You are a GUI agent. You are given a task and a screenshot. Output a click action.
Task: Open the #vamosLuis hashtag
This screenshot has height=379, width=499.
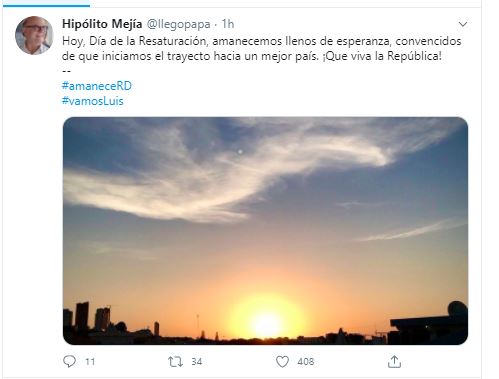pyautogui.click(x=93, y=101)
